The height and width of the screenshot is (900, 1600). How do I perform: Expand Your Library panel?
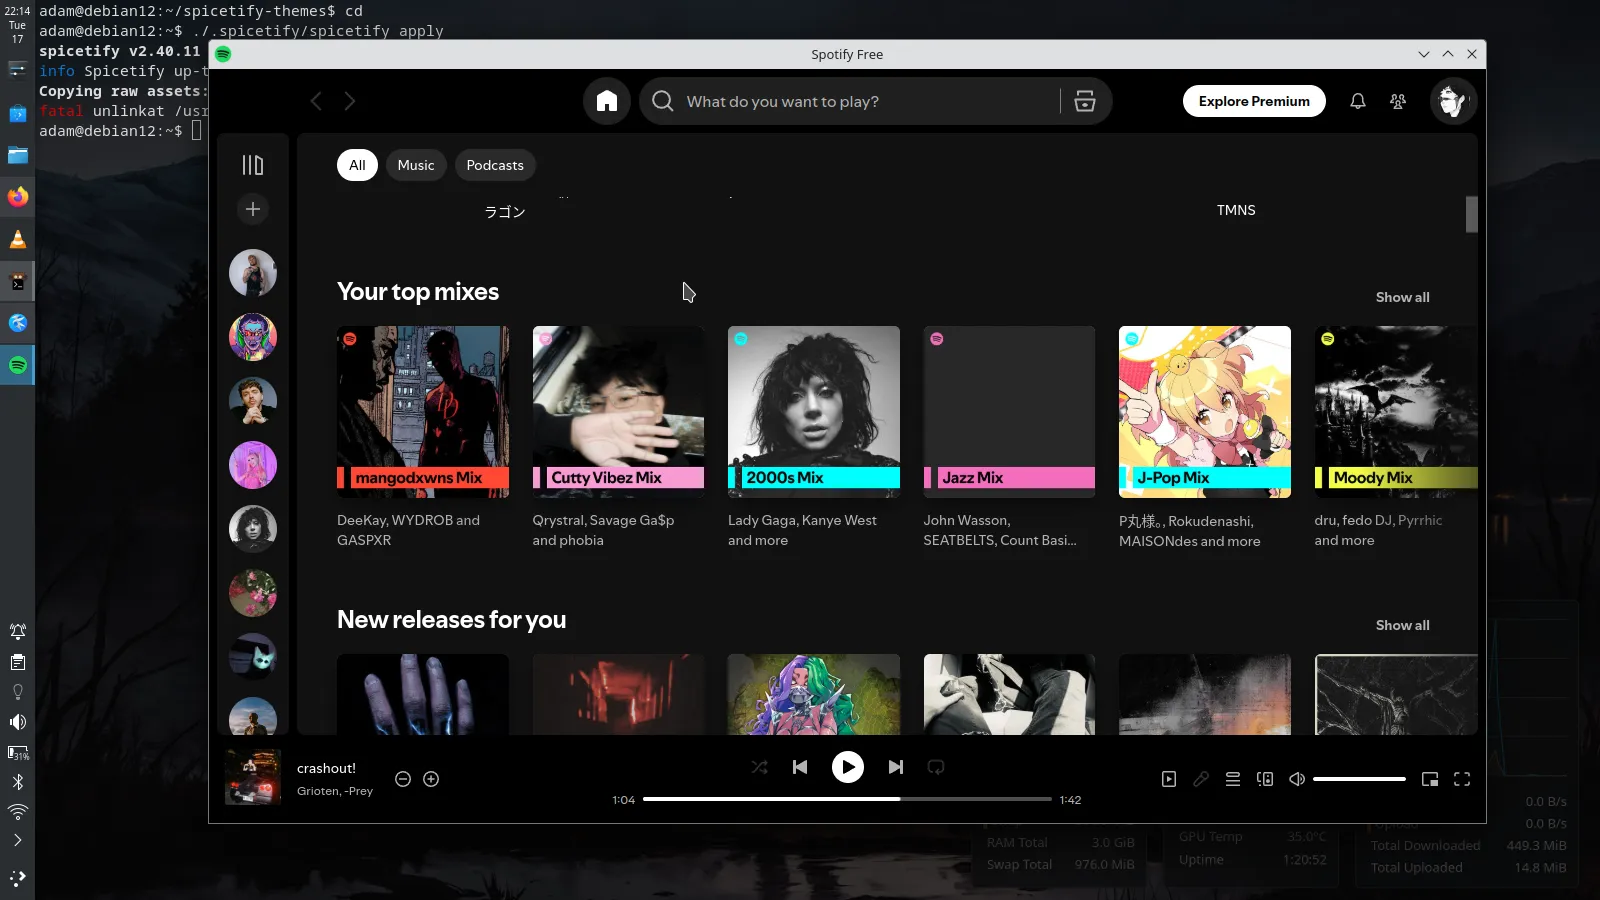pyautogui.click(x=253, y=165)
